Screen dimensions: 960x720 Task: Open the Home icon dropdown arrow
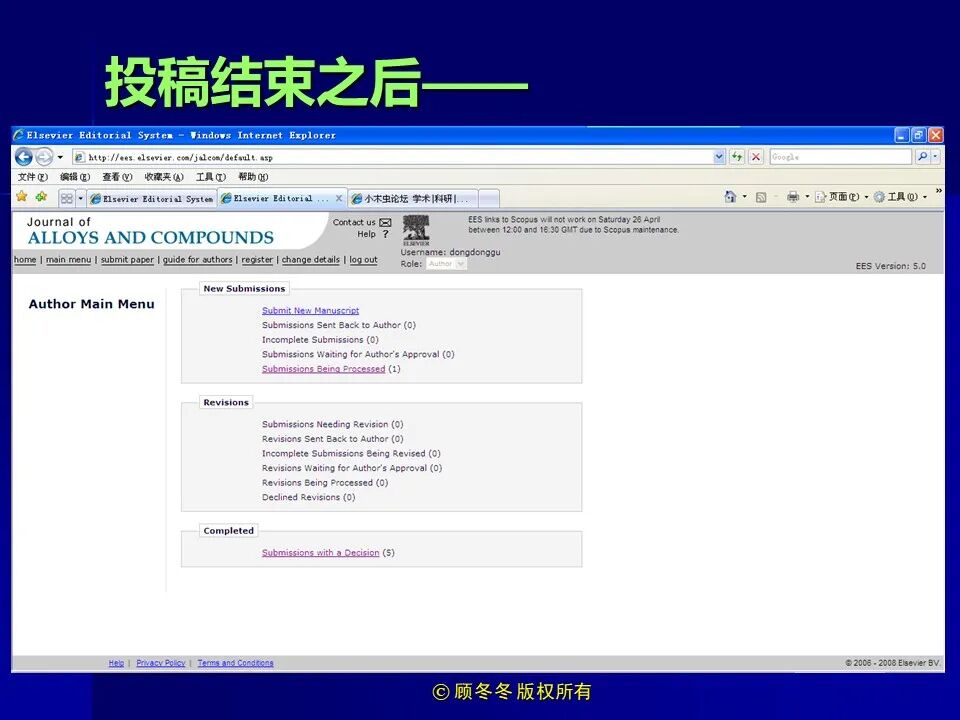click(x=744, y=197)
